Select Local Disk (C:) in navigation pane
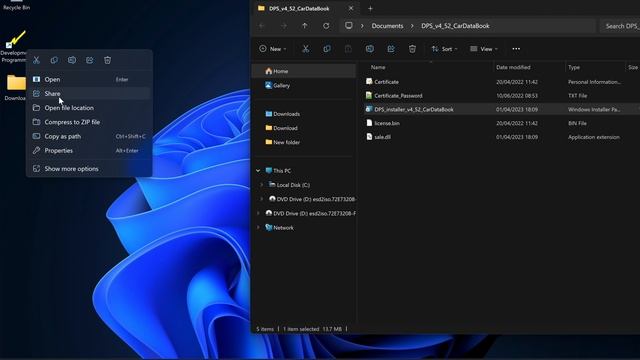Image resolution: width=640 pixels, height=360 pixels. click(x=289, y=185)
